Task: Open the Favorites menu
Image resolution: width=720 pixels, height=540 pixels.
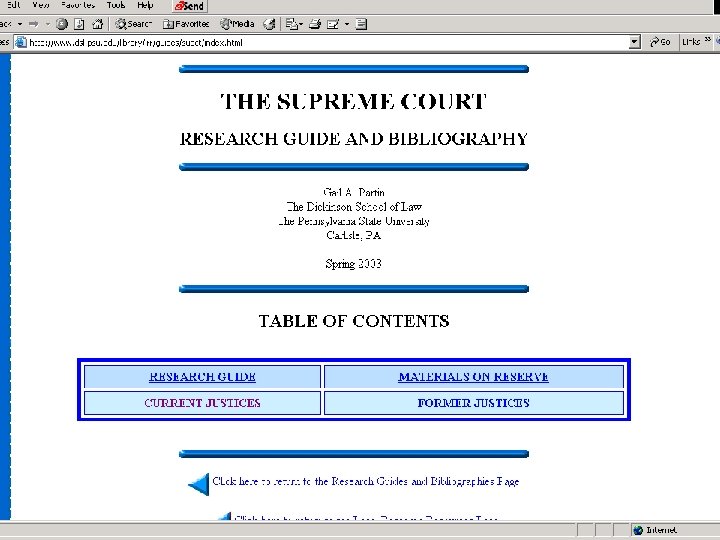Action: point(78,5)
